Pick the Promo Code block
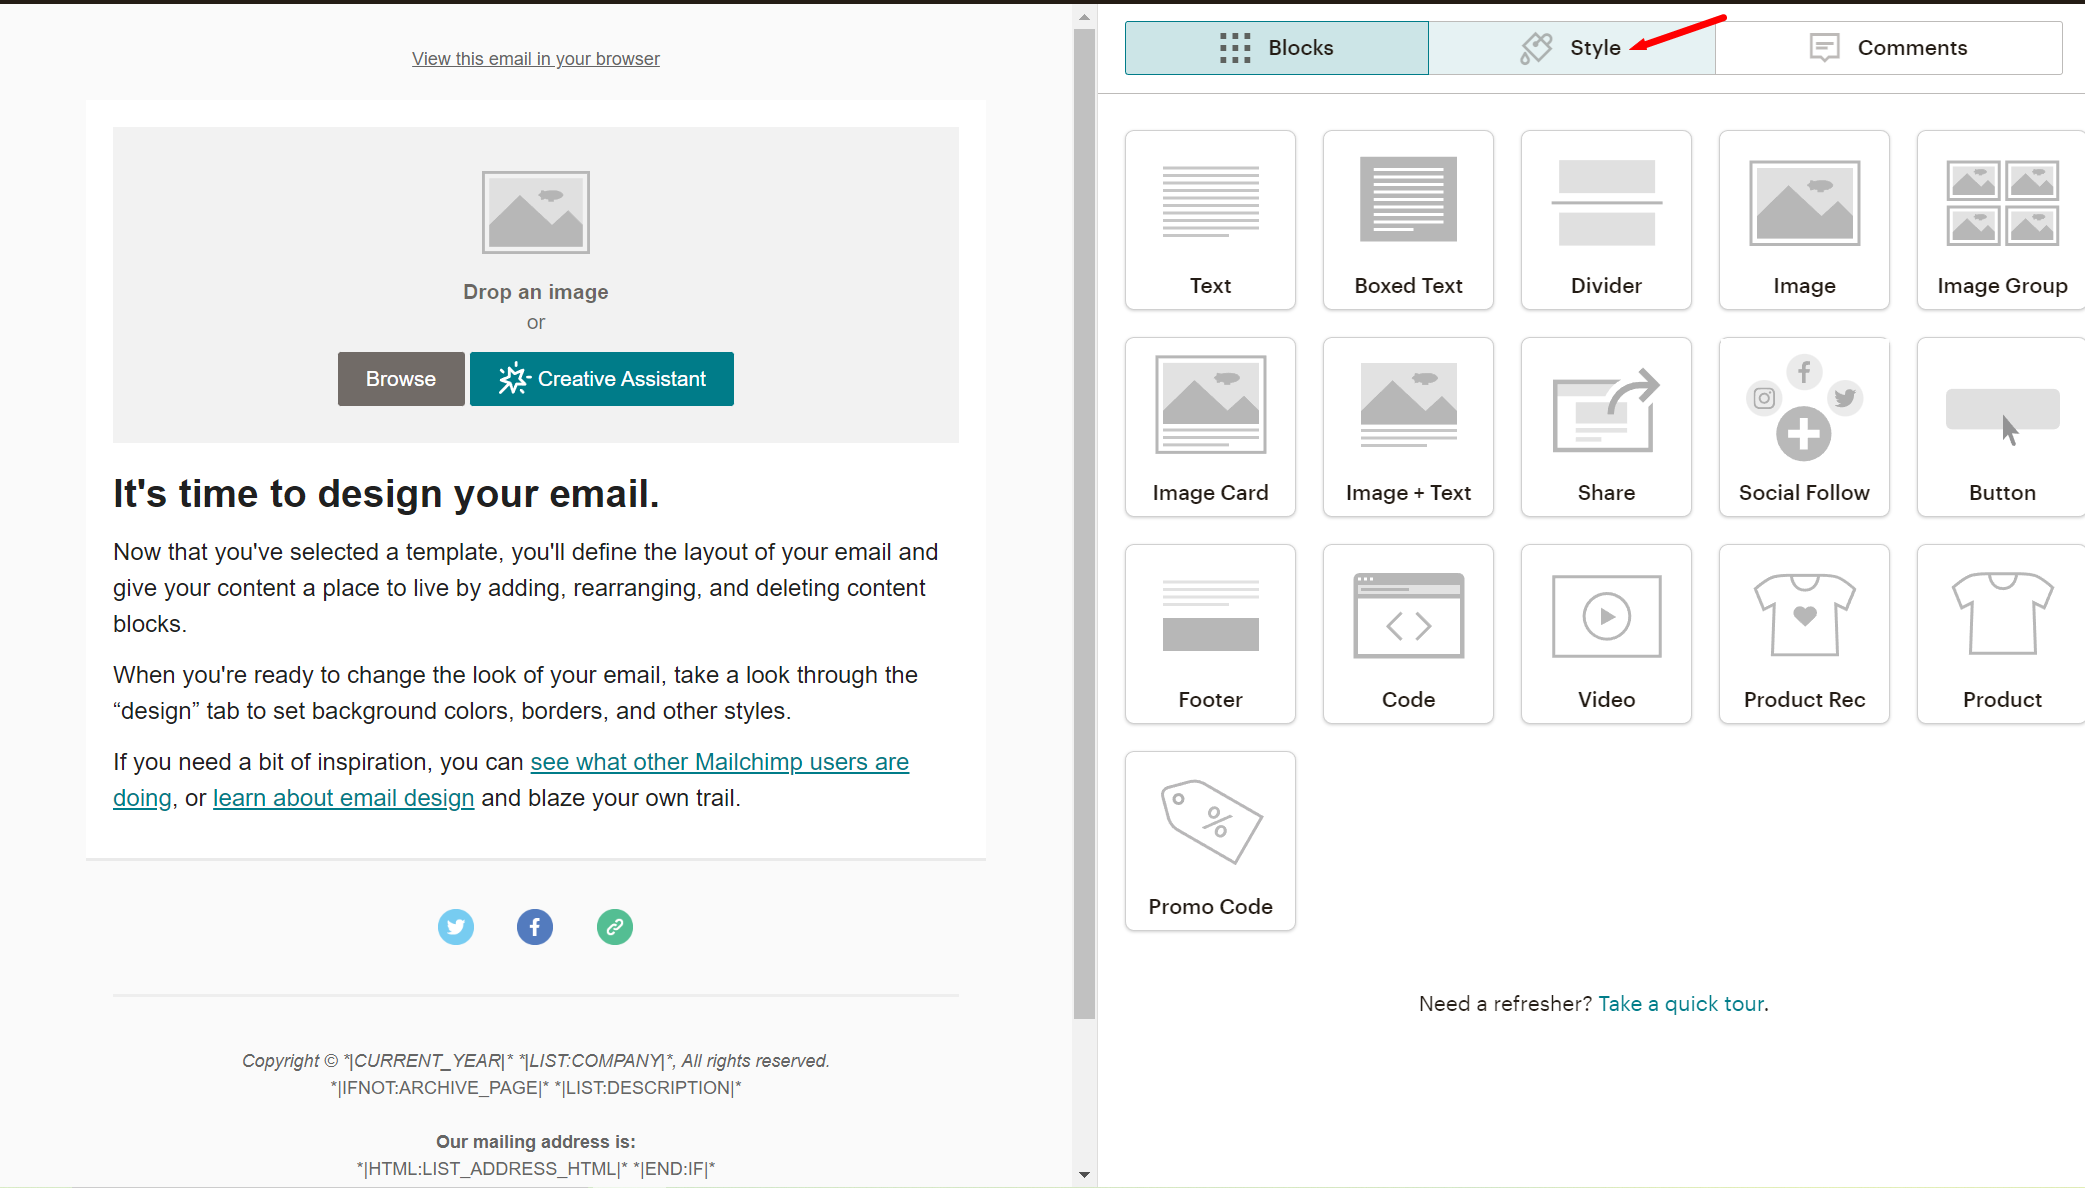The width and height of the screenshot is (2085, 1188). pos(1210,841)
